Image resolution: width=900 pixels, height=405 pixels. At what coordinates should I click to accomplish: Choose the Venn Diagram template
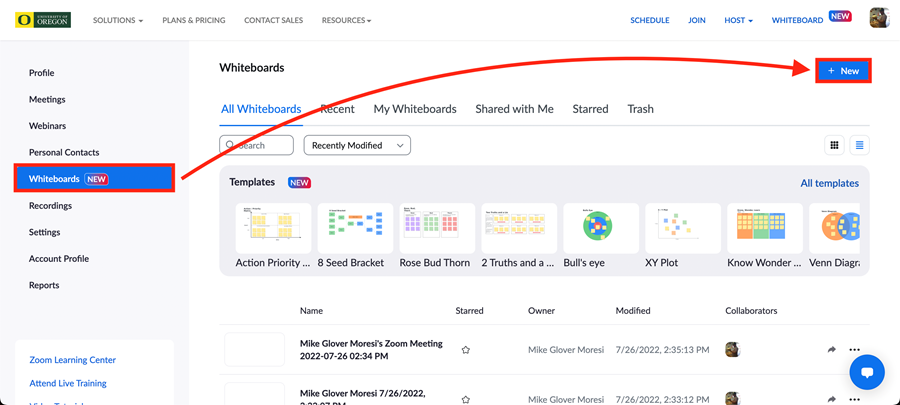pyautogui.click(x=835, y=228)
